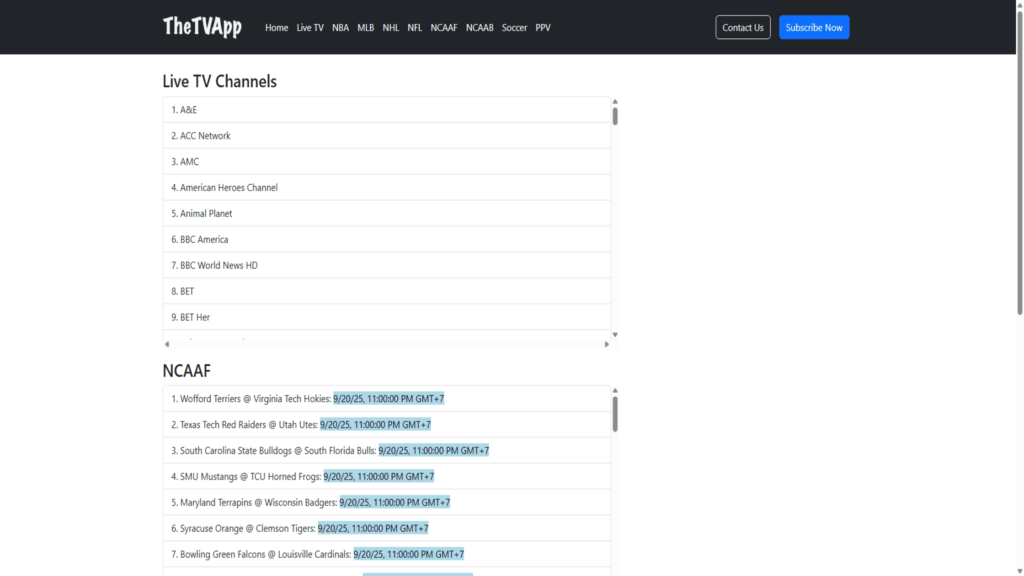Go to NBA section in navbar
Screen dimensions: 1024x576
340,28
